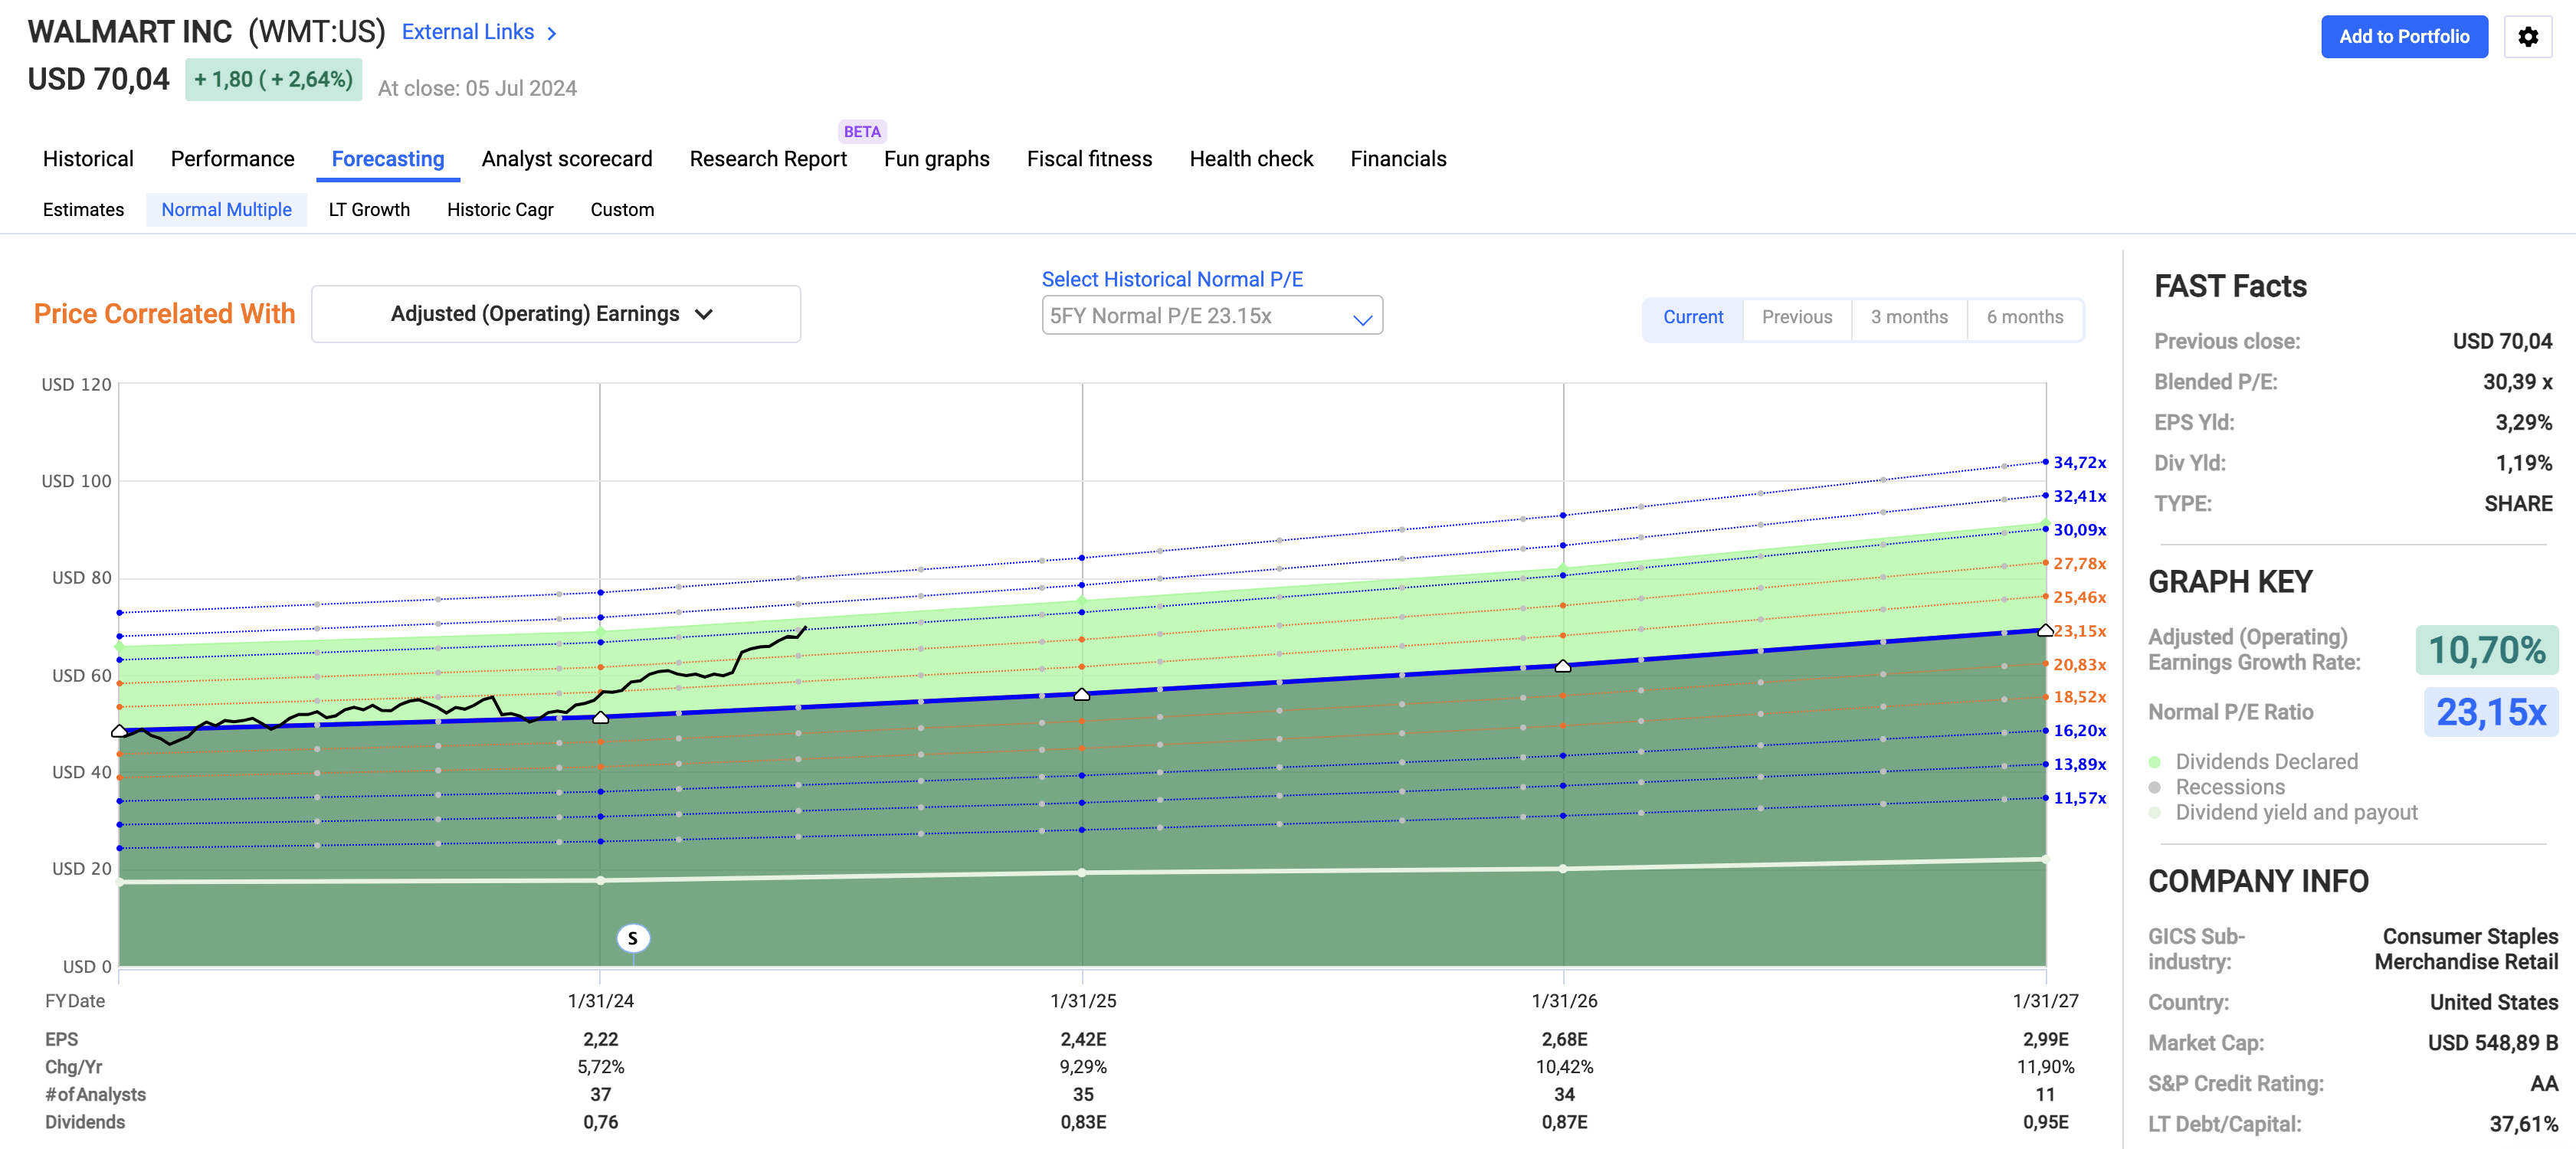
Task: Expand 5FY Normal P/E 23.15x selector
Action: 1211,316
